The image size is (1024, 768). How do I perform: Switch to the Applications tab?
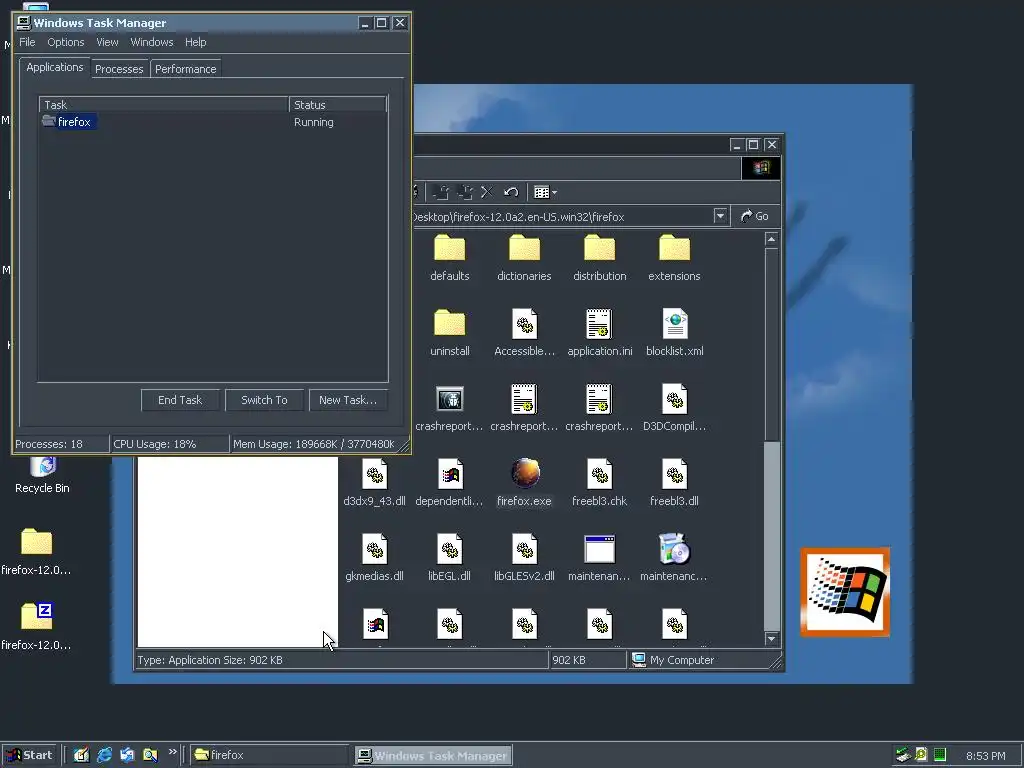click(x=55, y=67)
